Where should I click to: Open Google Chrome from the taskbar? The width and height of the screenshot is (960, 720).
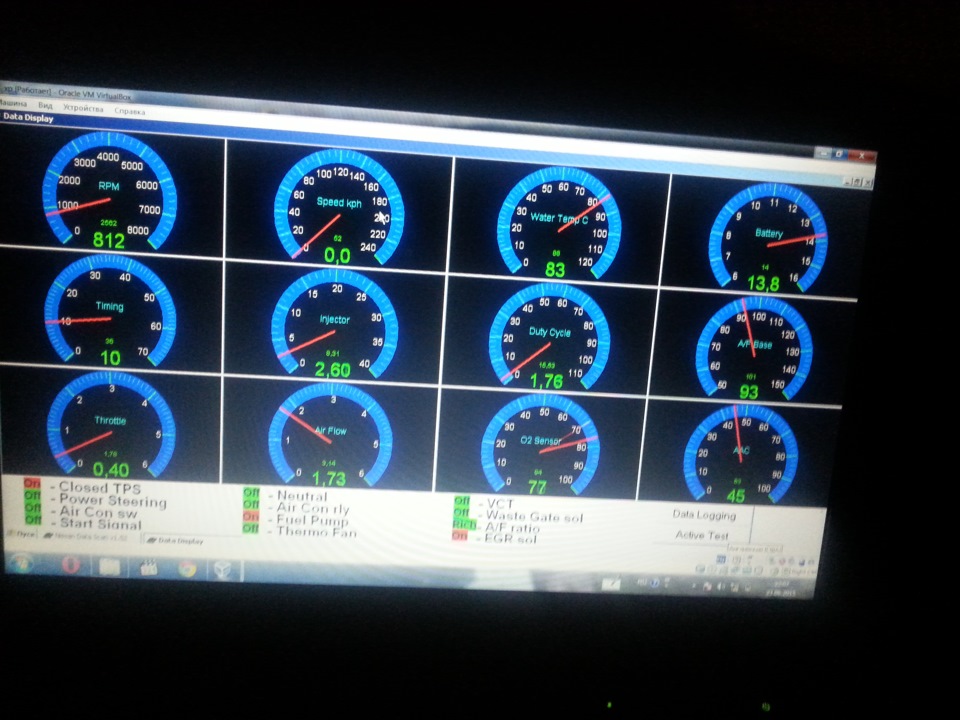pyautogui.click(x=187, y=569)
